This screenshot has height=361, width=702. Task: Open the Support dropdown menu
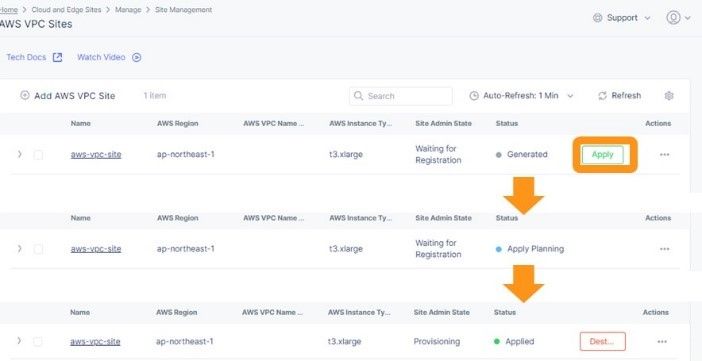[x=621, y=18]
